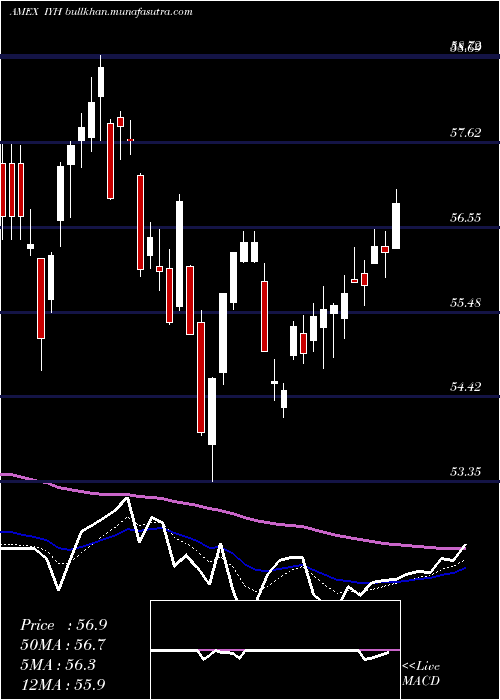Click the 55.48 price level label

[465, 302]
